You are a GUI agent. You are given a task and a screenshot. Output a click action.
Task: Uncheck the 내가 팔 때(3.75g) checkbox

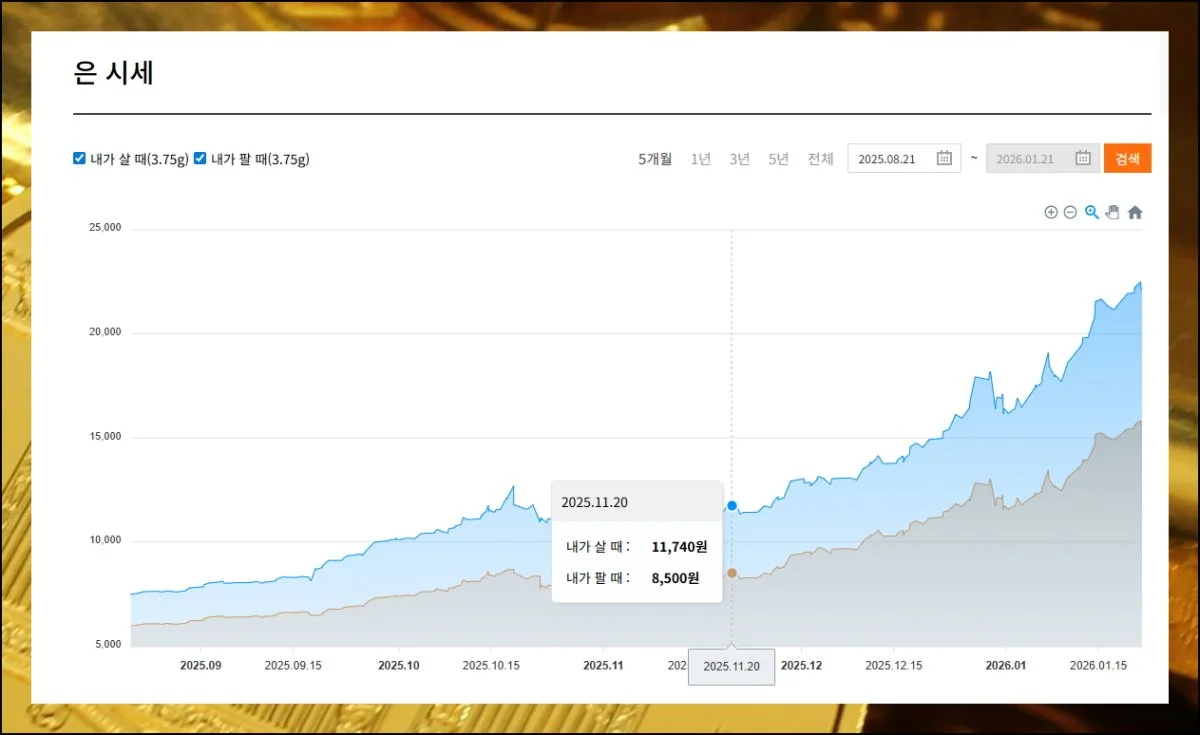tap(200, 158)
